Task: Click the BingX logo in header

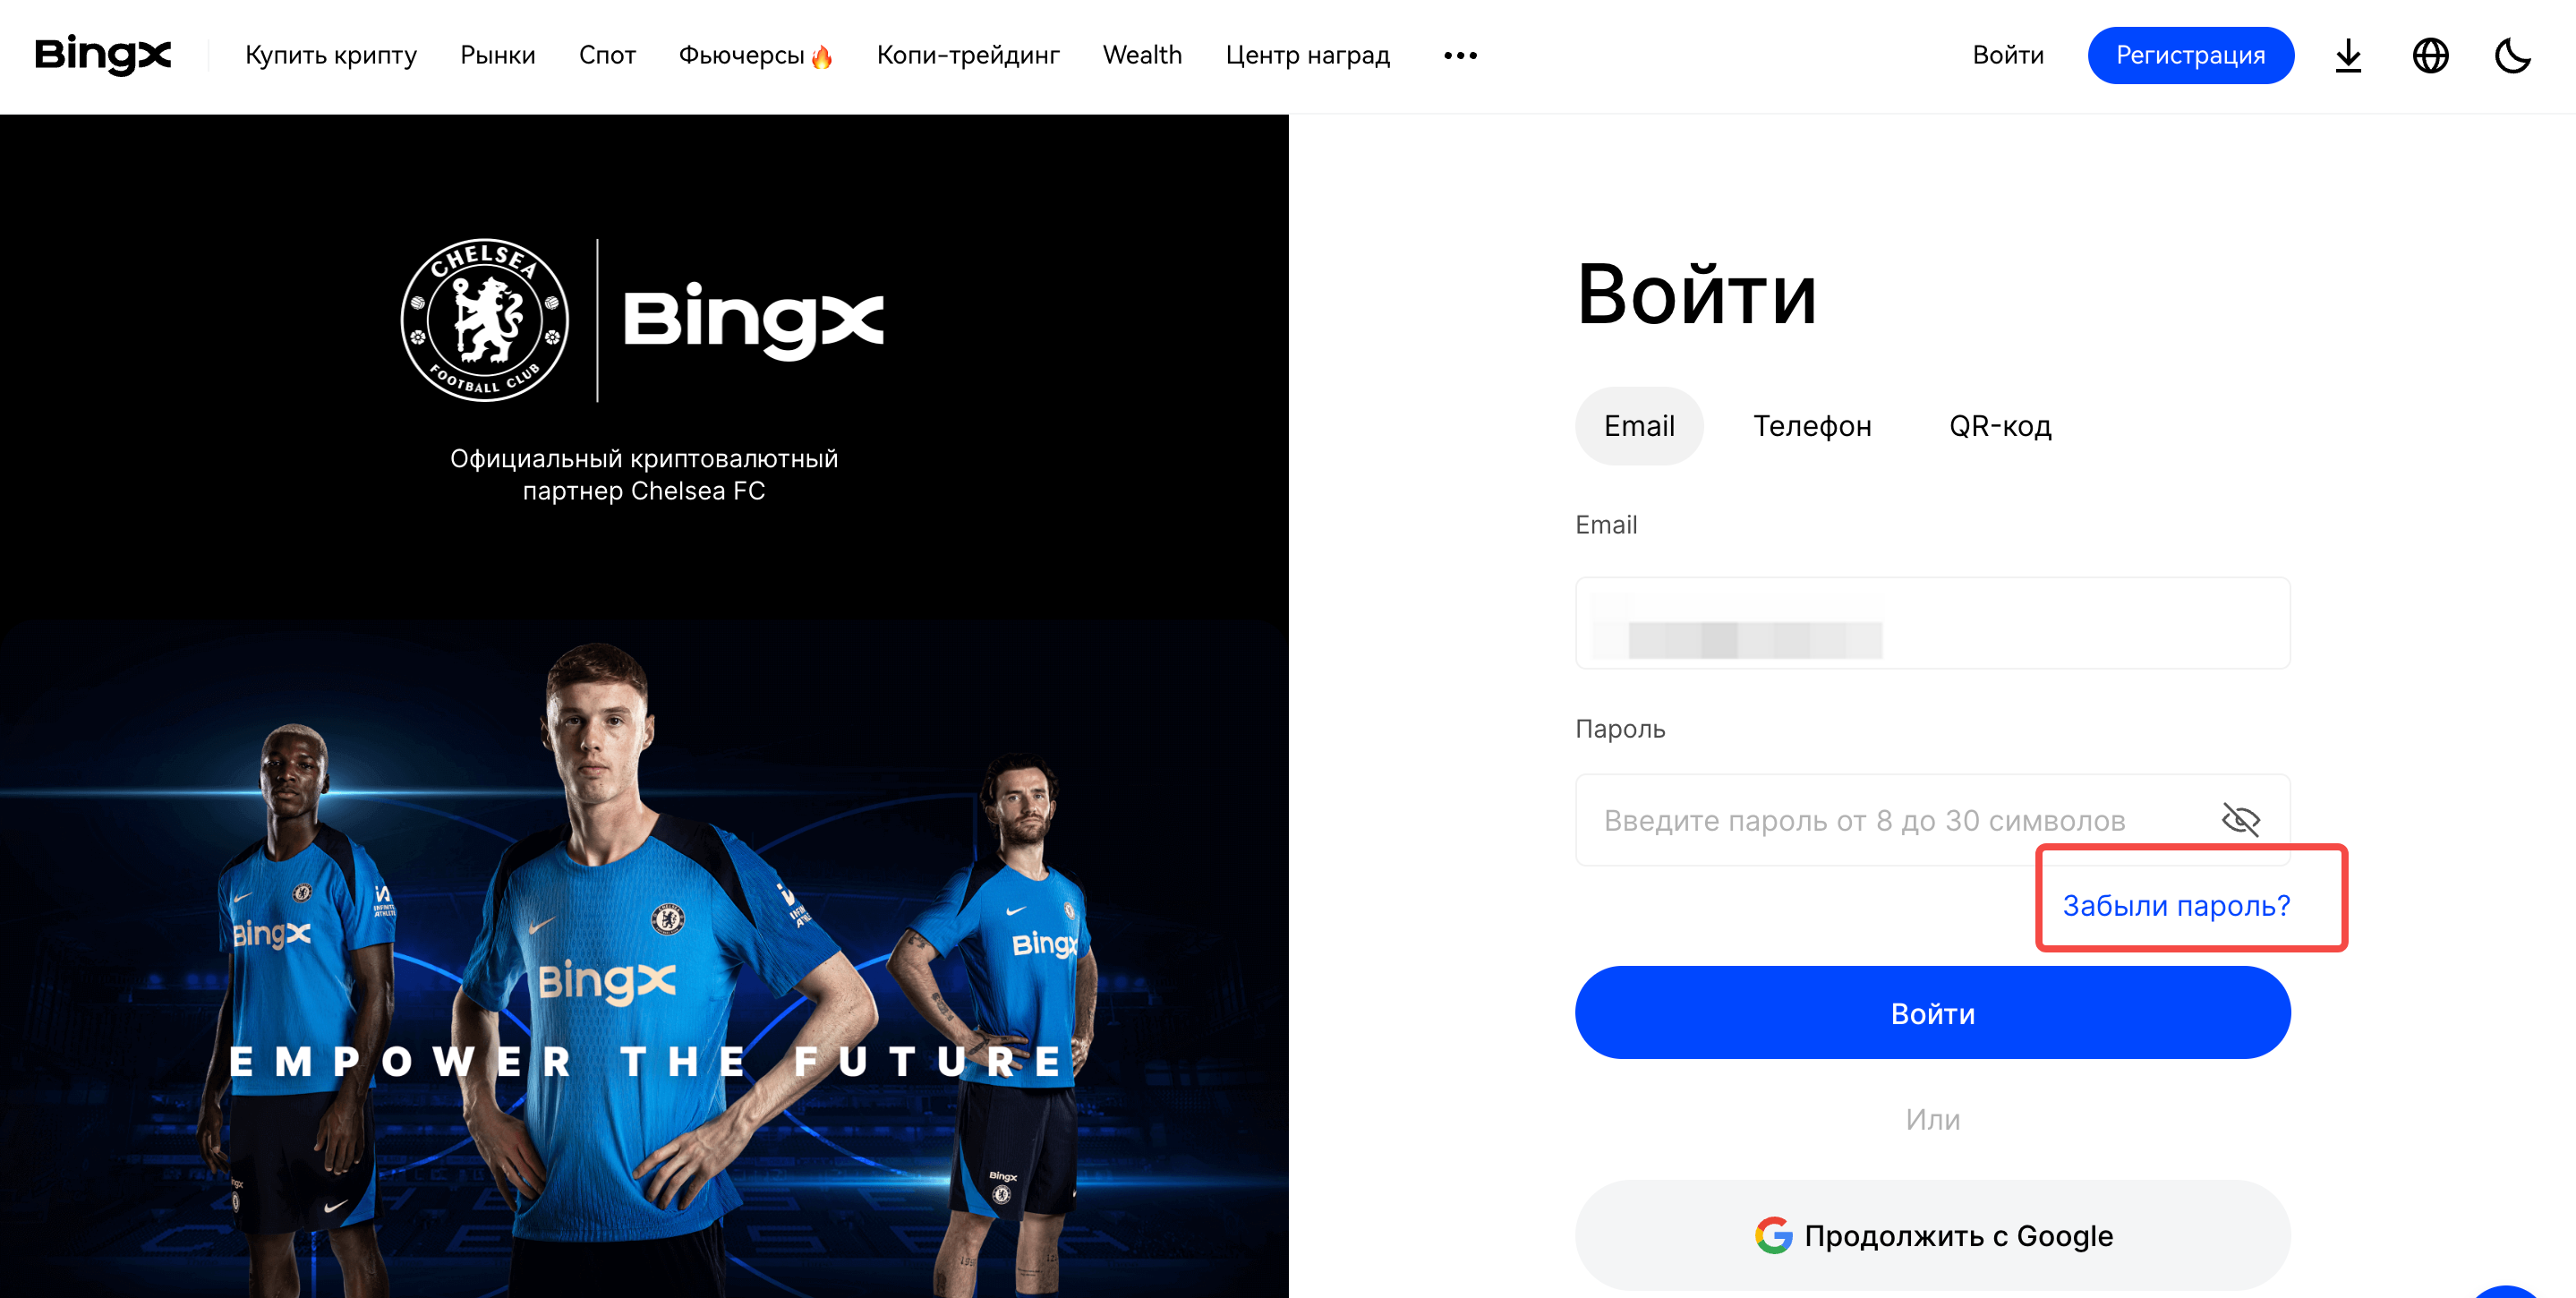Action: 103,55
